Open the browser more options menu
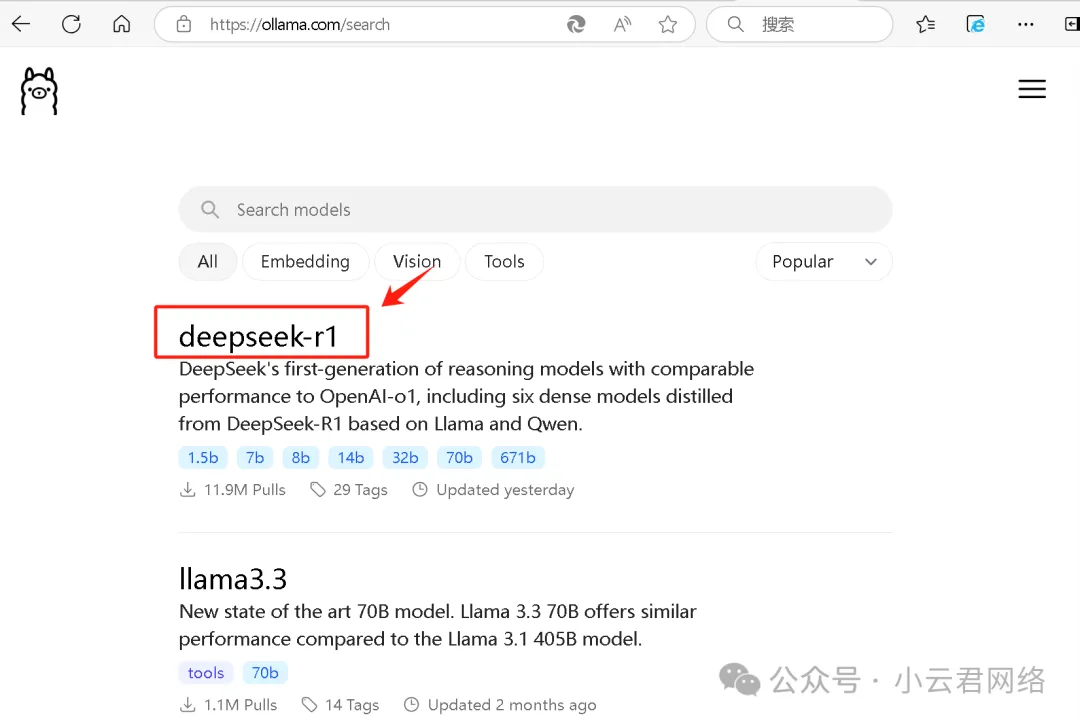Viewport: 1080px width, 724px height. [x=1026, y=25]
